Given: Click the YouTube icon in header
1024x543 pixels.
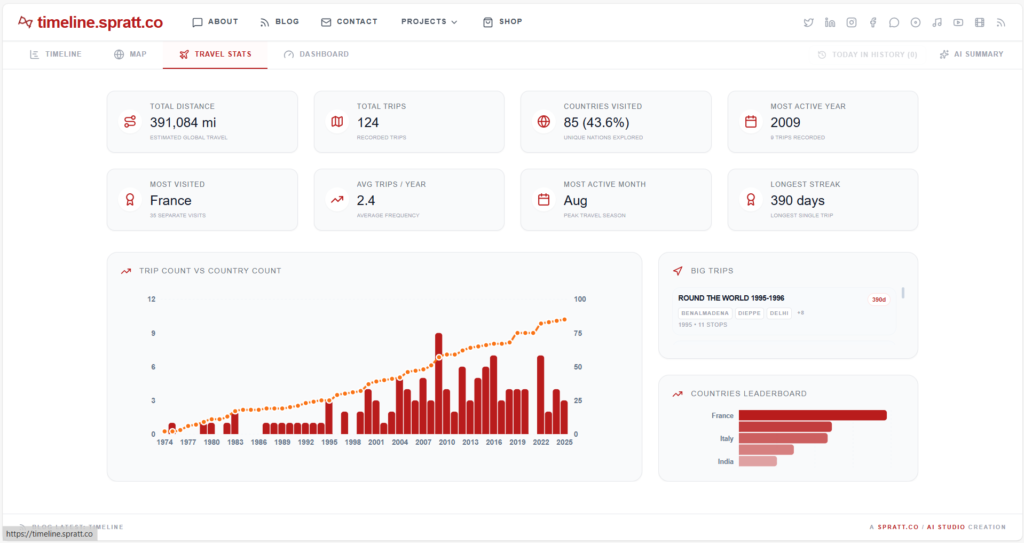Looking at the screenshot, I should [x=958, y=22].
